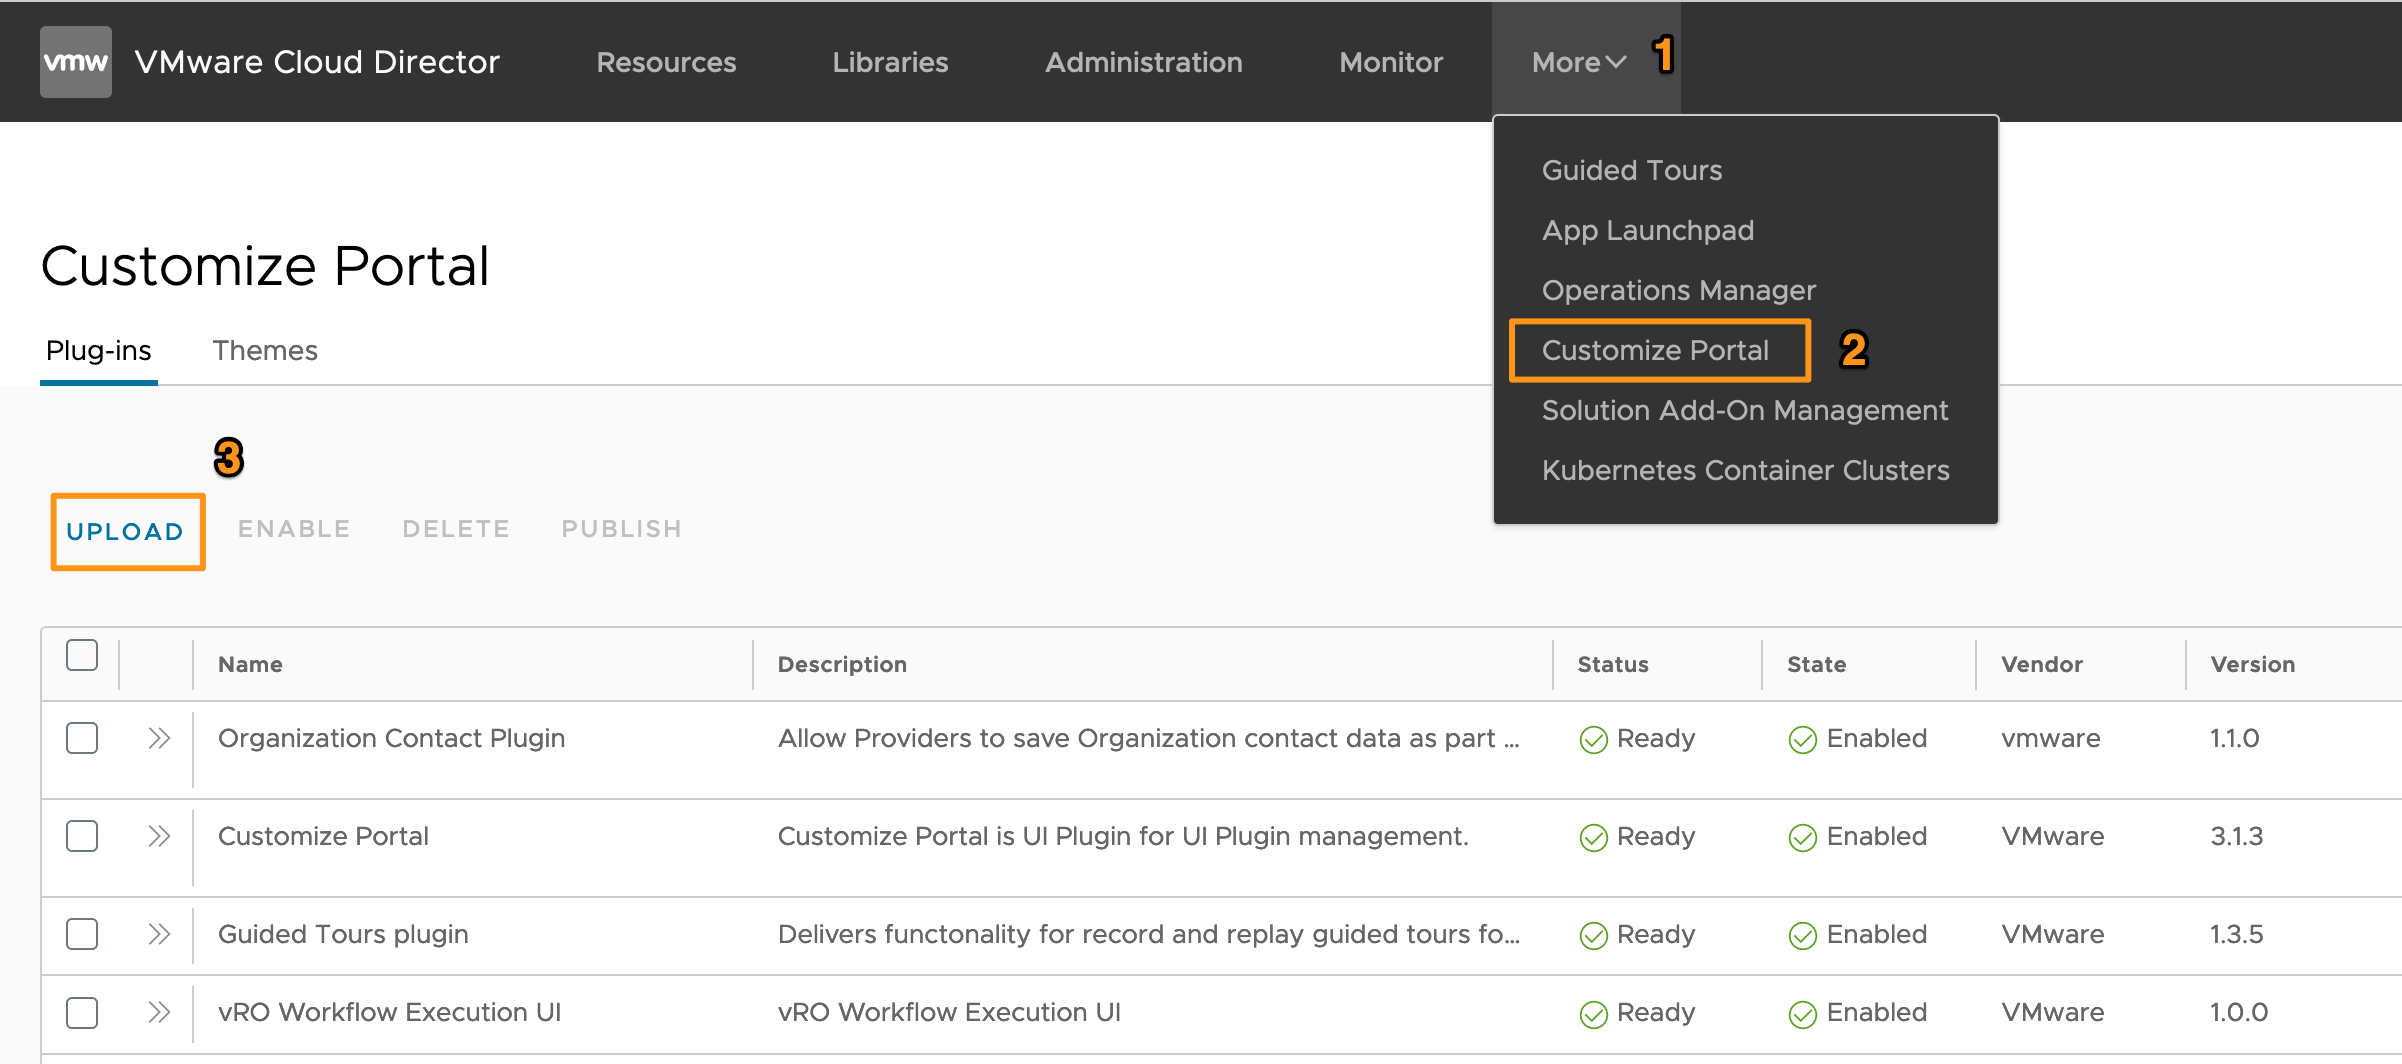Open the More dropdown in top navigation

1579,62
